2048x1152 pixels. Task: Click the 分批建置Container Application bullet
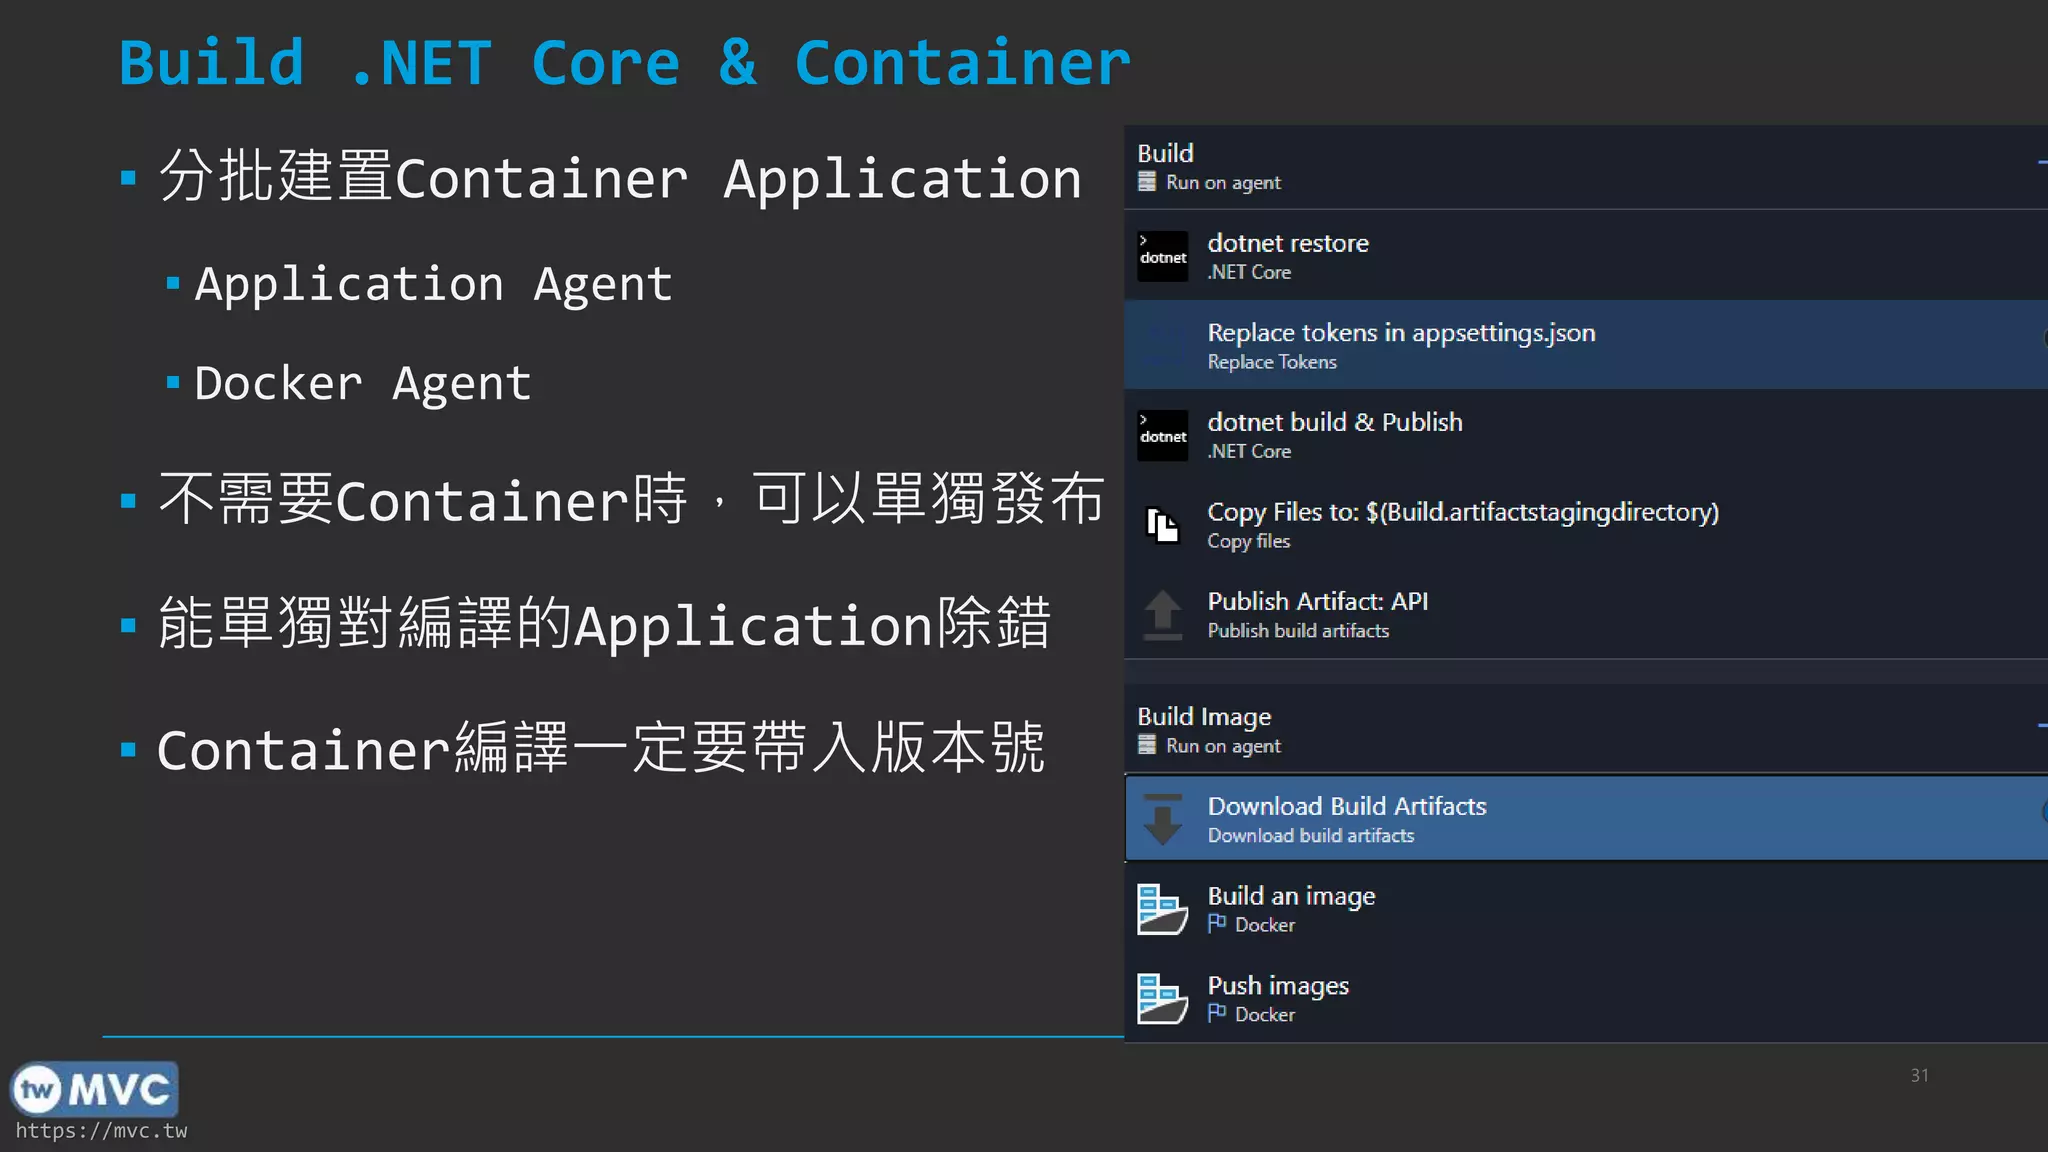620,178
